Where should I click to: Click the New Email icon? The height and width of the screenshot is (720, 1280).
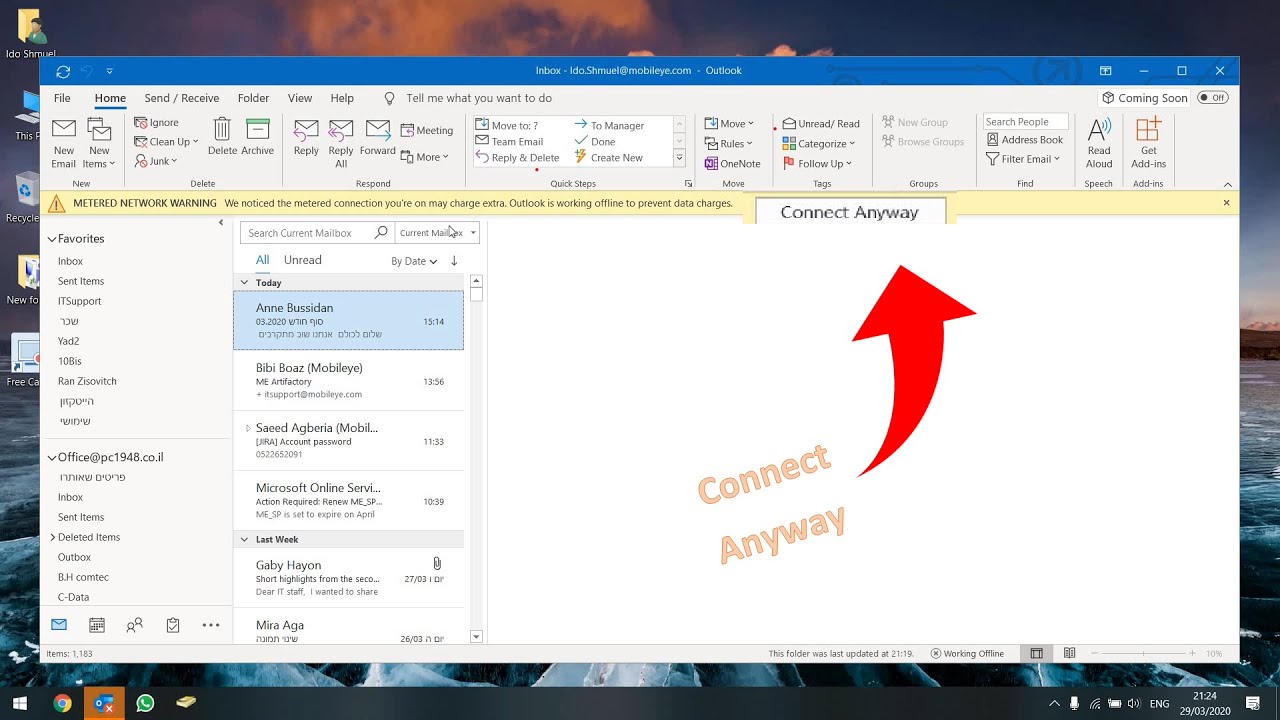point(64,143)
